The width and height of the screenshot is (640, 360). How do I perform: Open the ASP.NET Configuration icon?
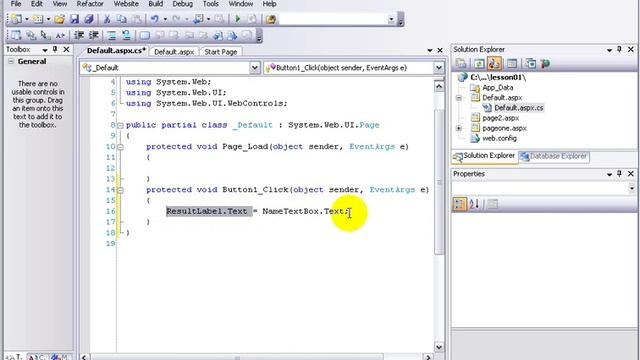(545, 64)
